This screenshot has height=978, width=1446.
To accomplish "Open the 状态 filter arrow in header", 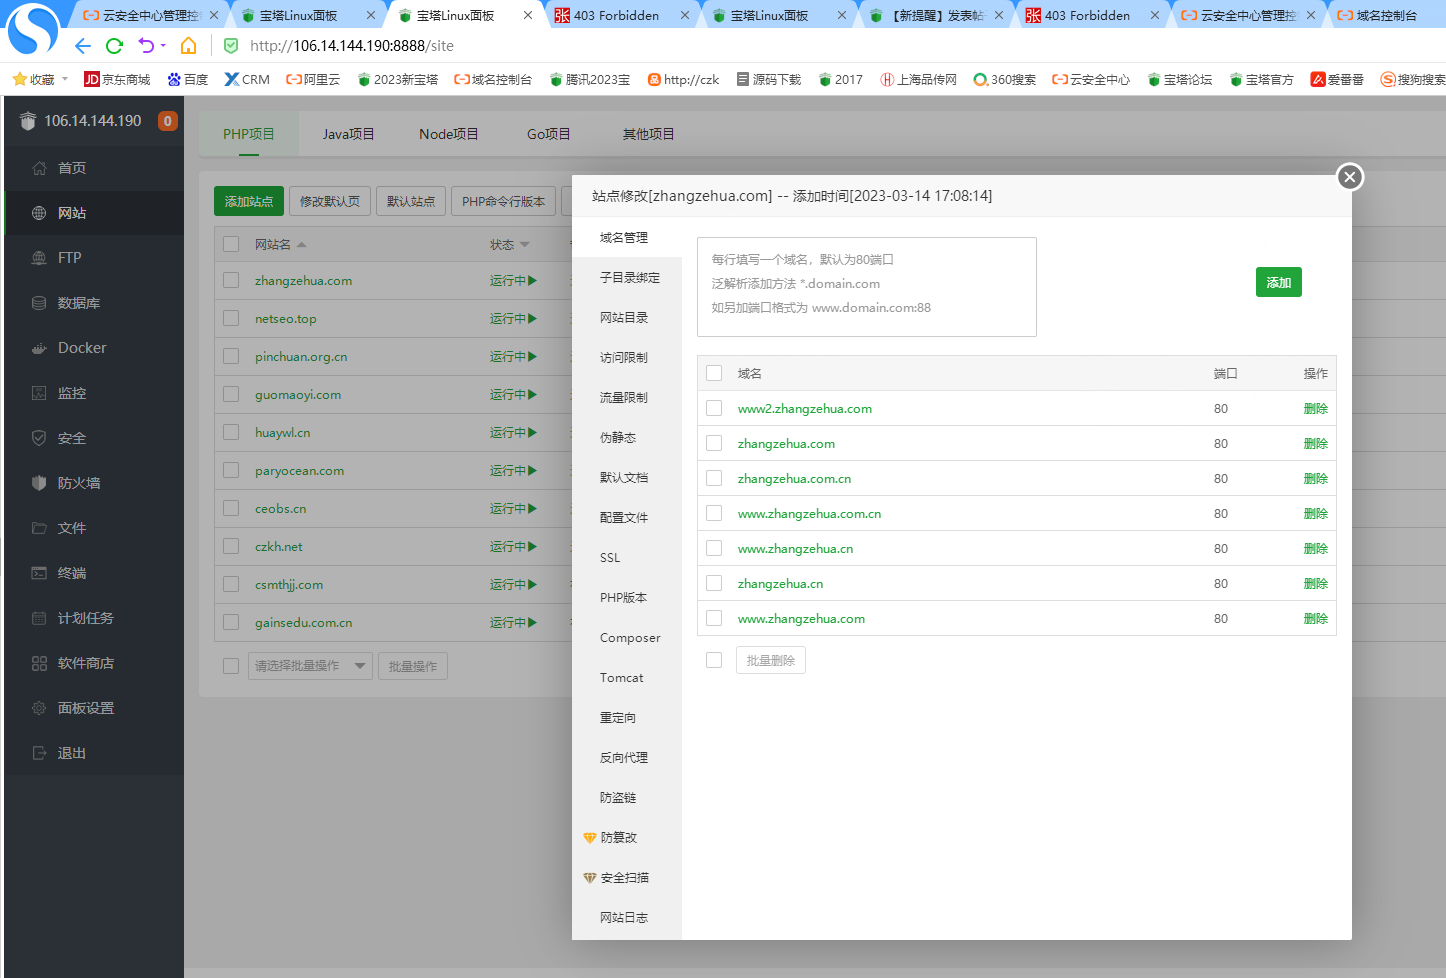I will 525,245.
